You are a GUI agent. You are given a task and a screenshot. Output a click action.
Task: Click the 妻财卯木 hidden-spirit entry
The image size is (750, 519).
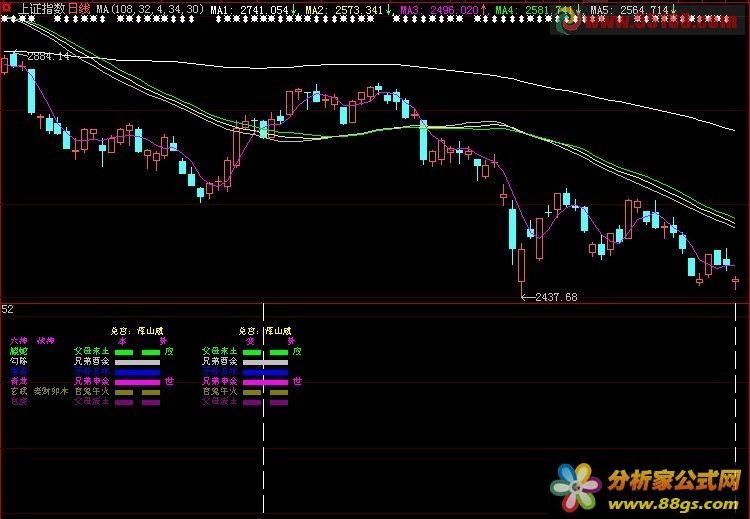[51, 391]
